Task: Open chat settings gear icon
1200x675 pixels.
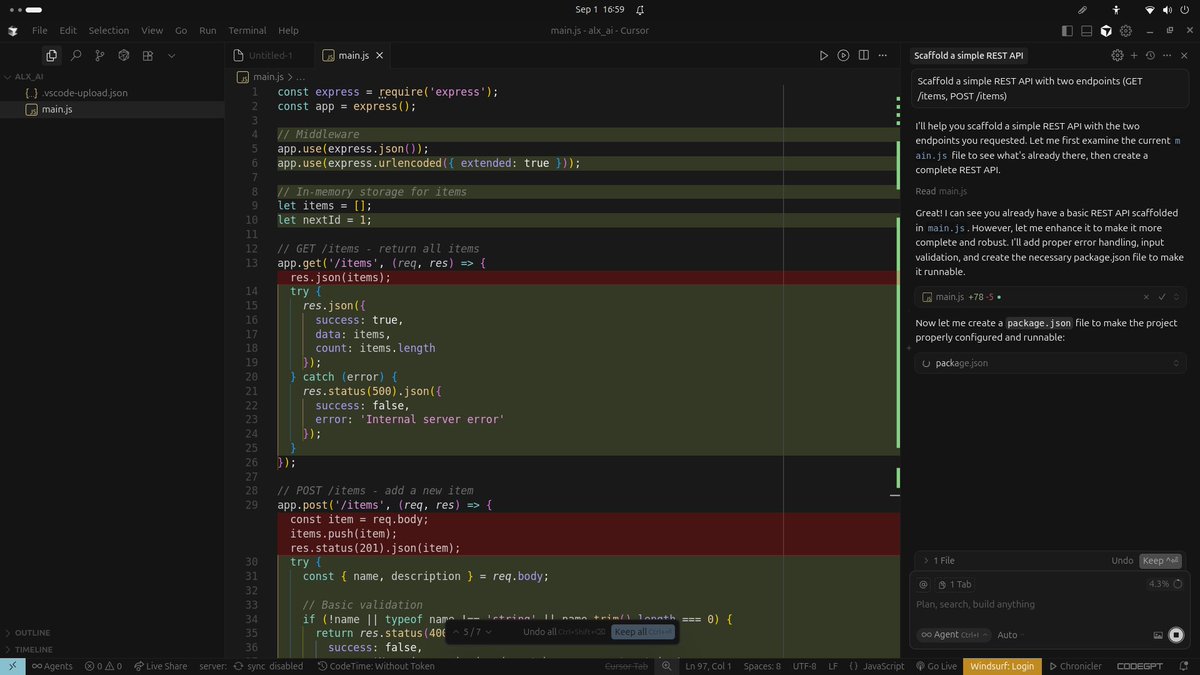Action: point(1118,56)
